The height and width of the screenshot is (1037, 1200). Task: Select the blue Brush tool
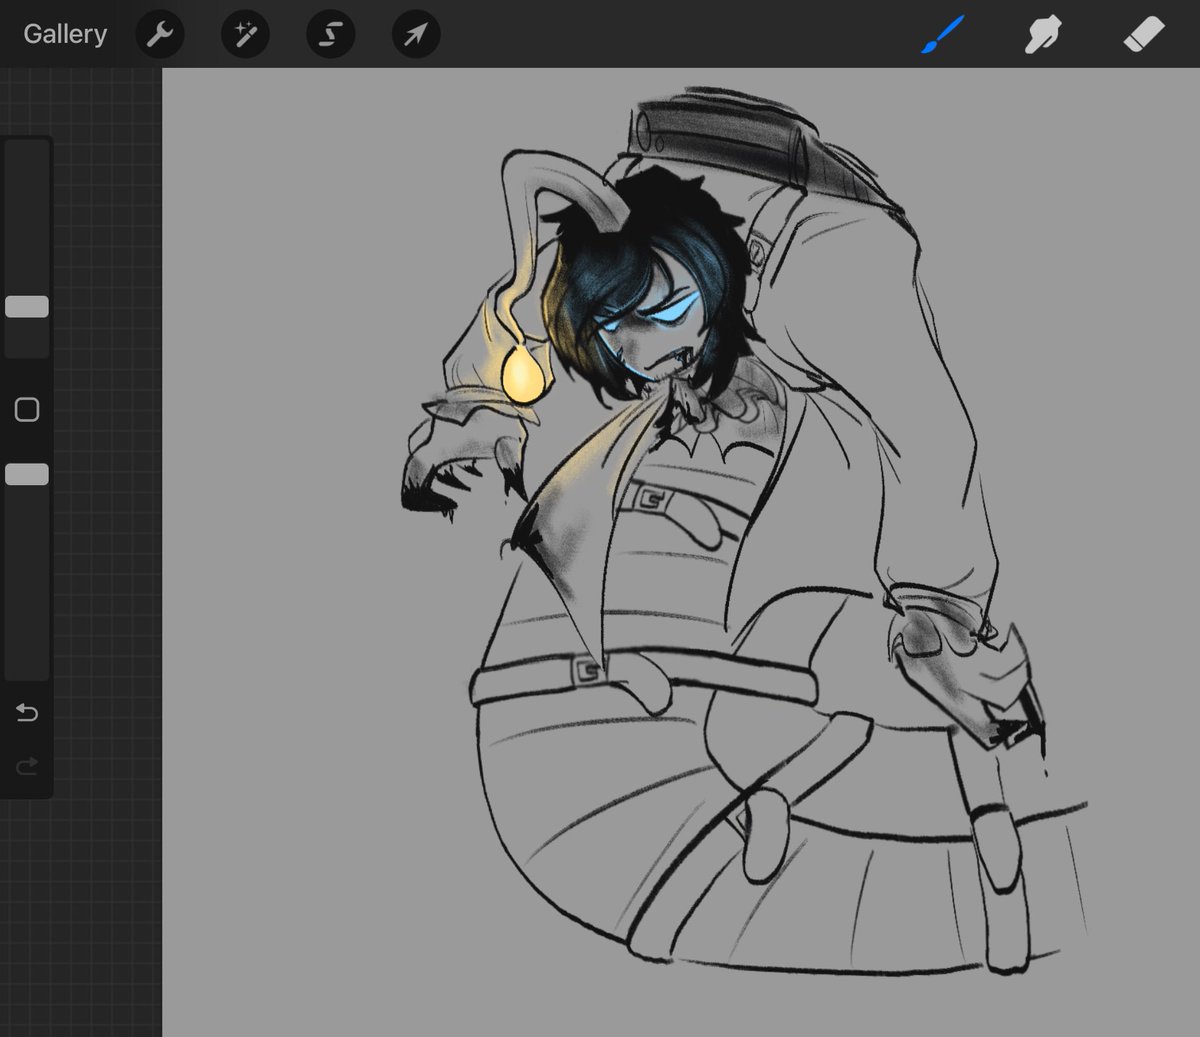(942, 35)
